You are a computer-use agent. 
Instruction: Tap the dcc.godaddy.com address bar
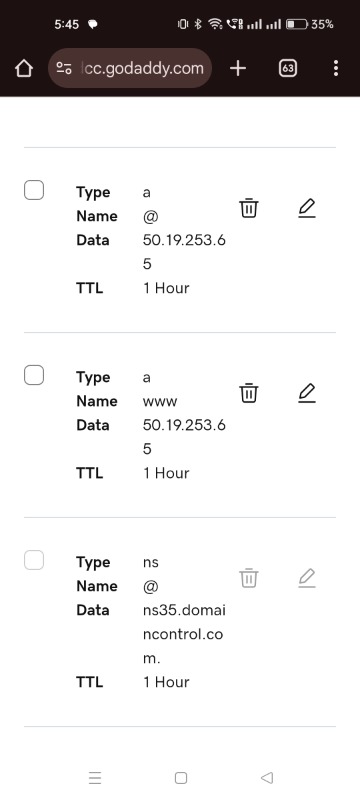130,68
